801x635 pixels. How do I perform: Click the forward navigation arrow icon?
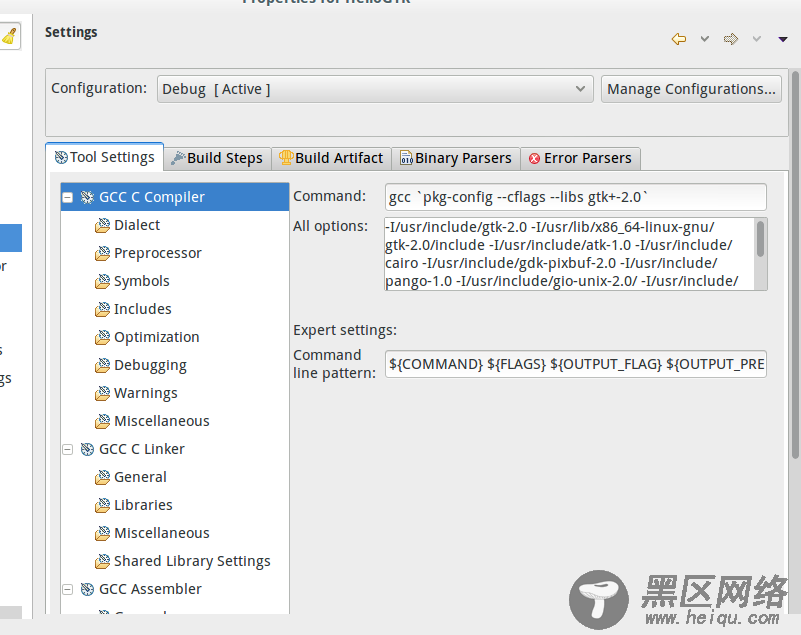pos(731,39)
